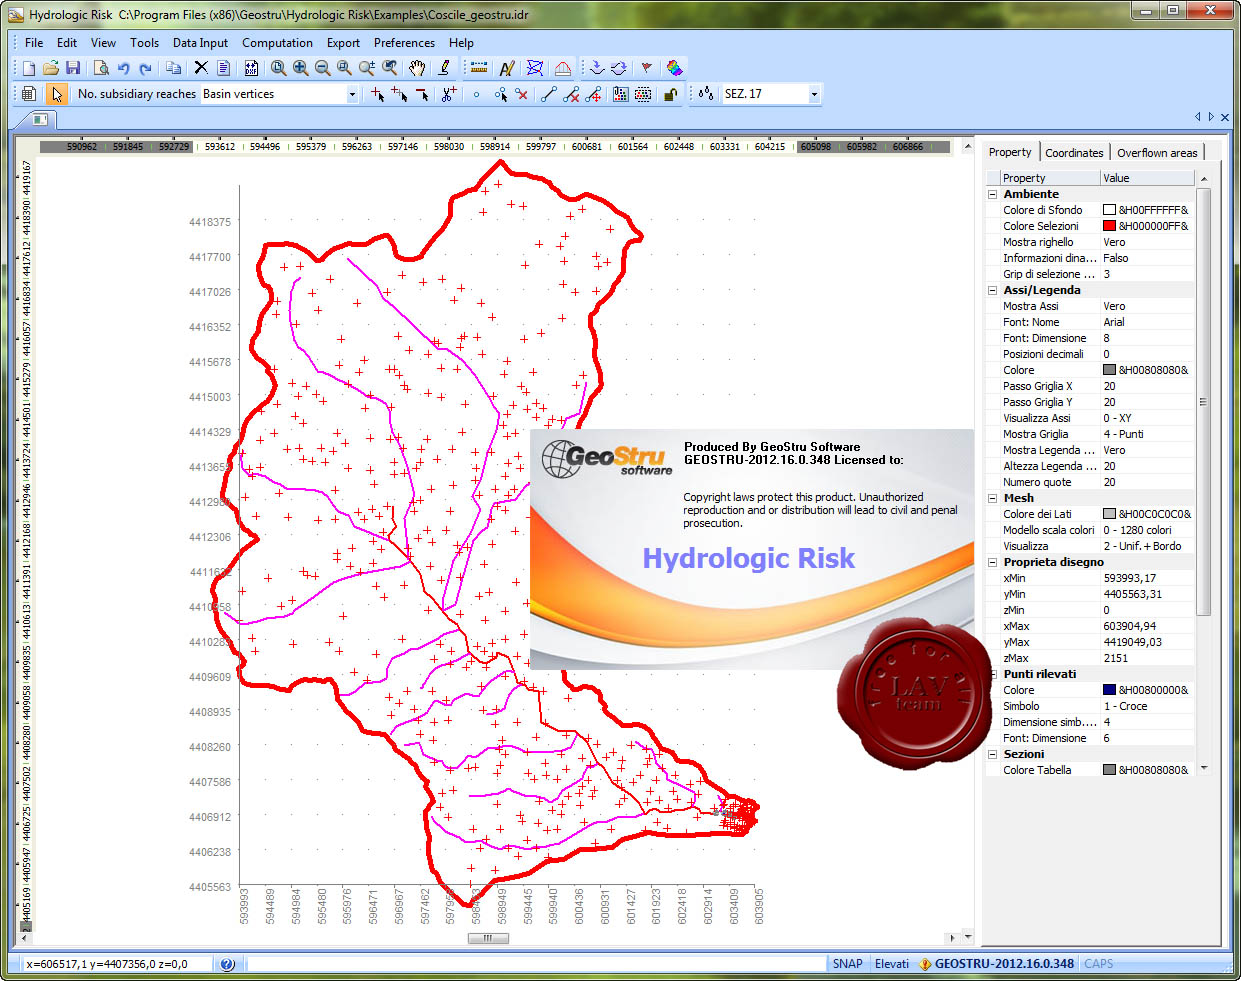Save the current project
Screen dimensions: 1241x981
tap(73, 68)
